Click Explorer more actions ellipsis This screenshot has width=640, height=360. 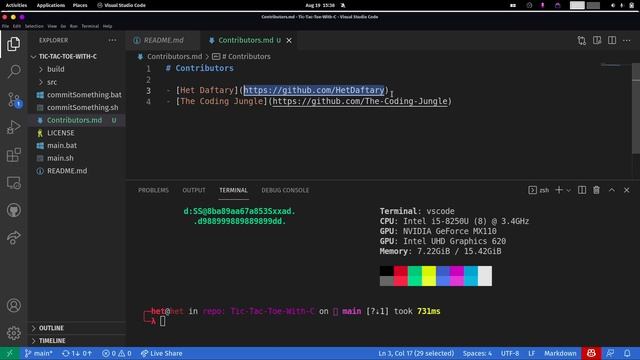tap(112, 40)
